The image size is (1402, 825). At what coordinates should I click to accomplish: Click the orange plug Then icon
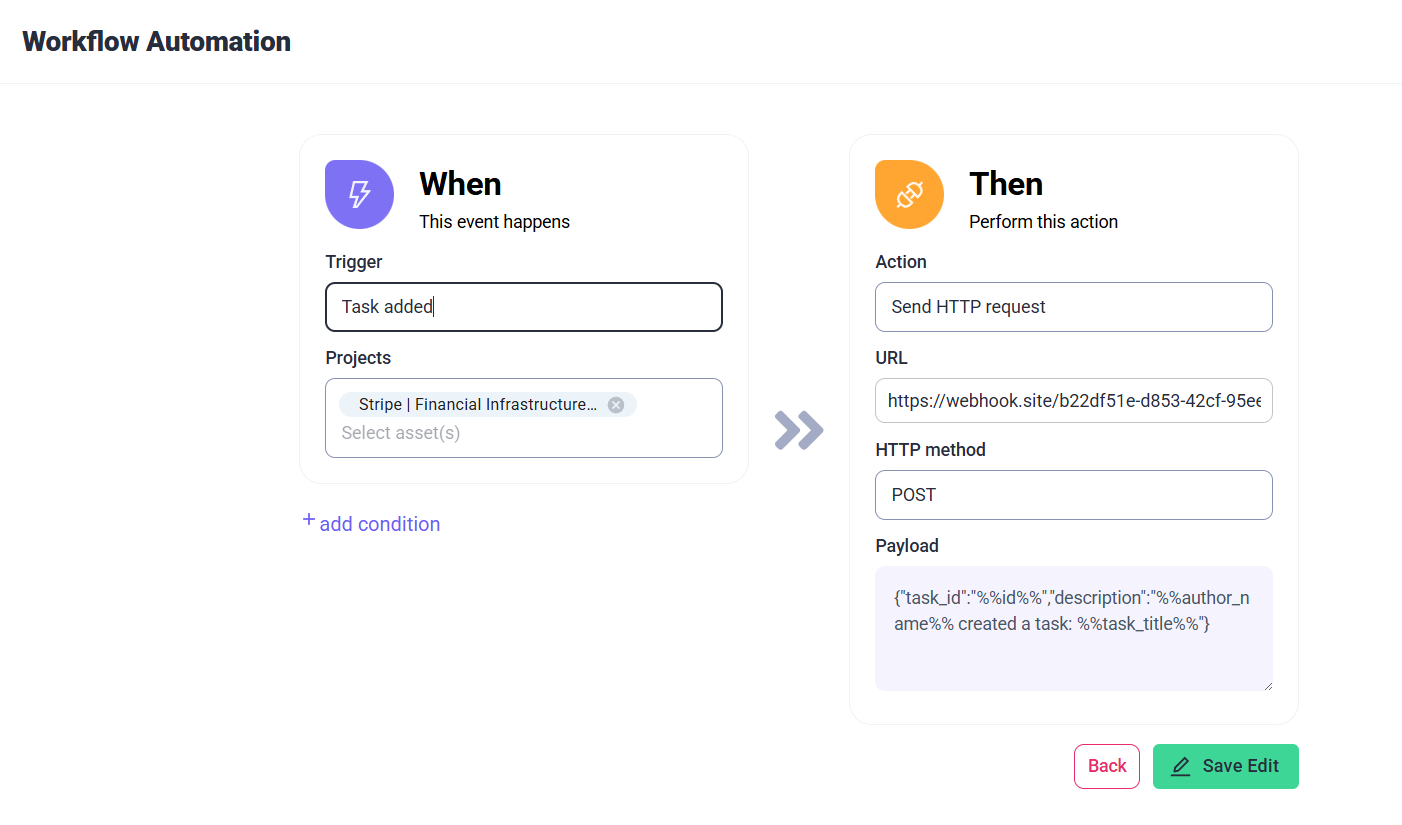(909, 194)
